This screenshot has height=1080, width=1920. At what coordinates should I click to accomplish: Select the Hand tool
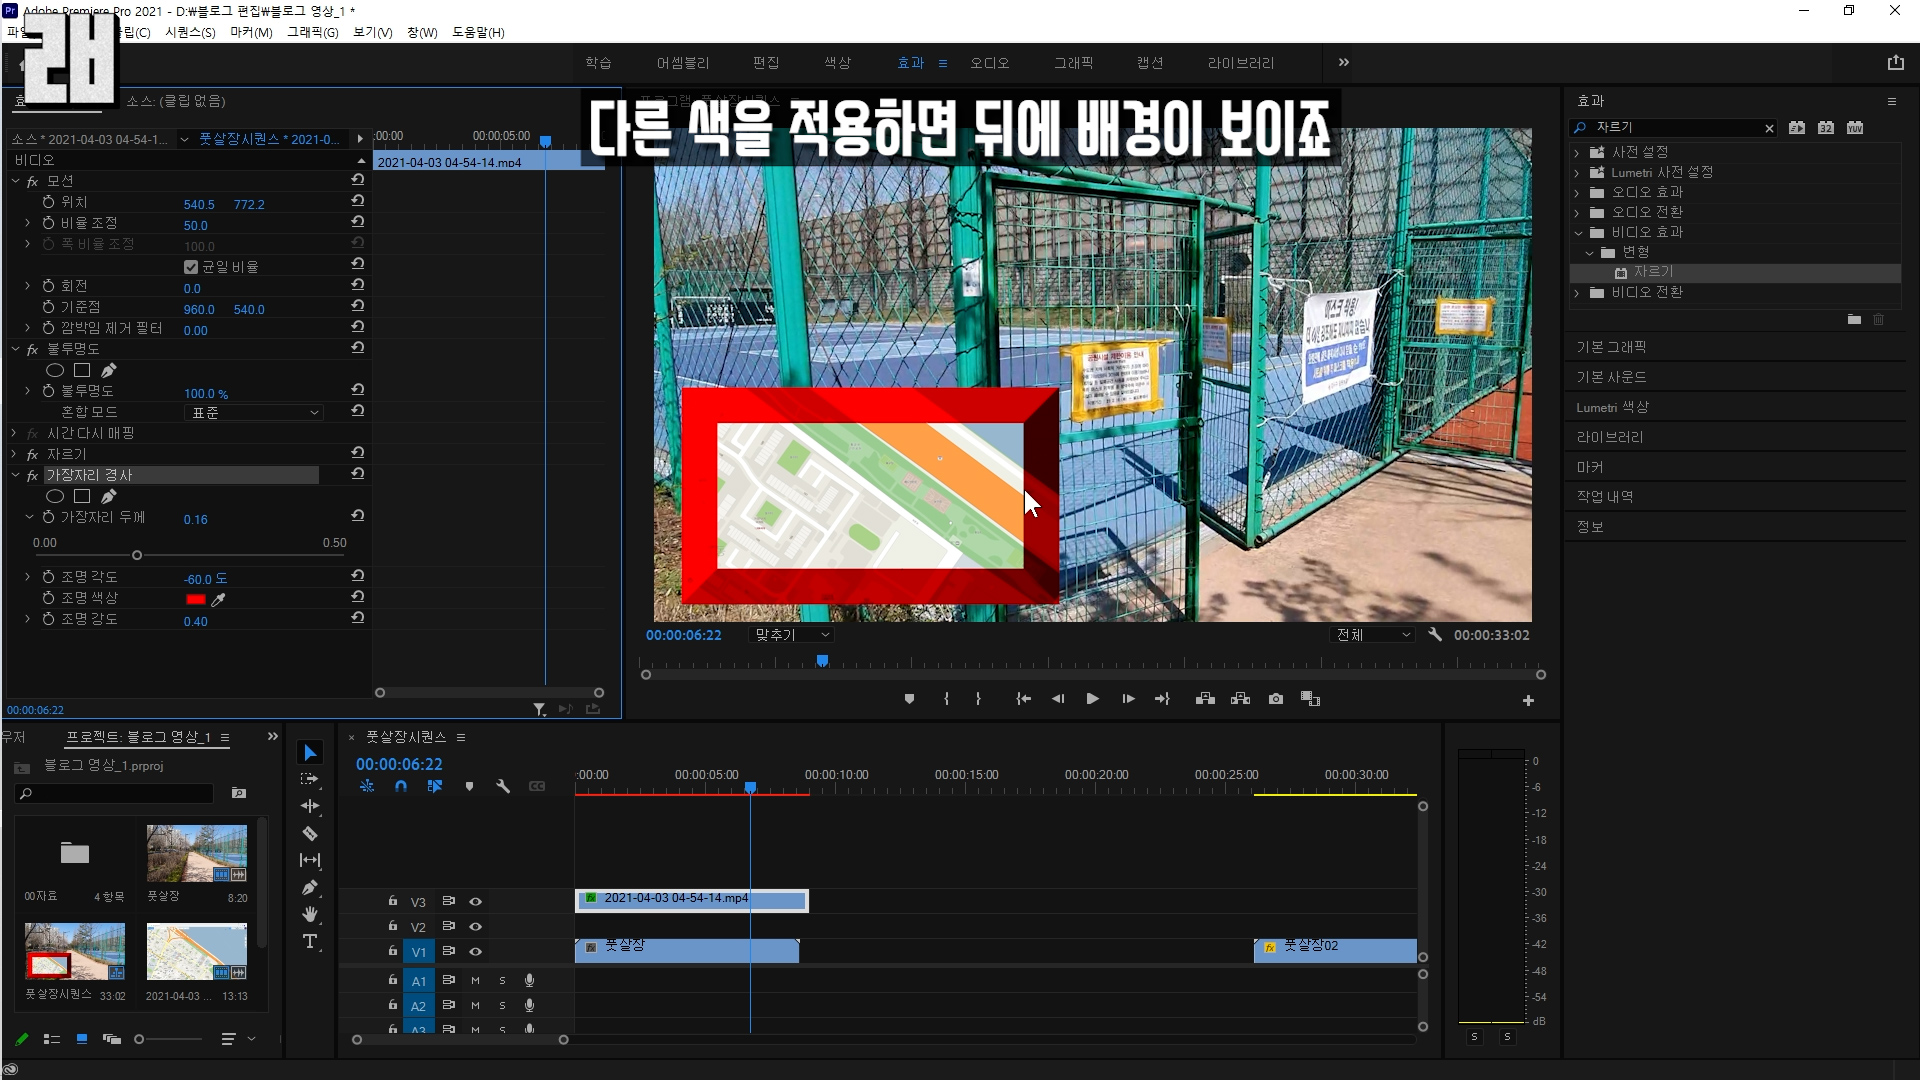[310, 914]
